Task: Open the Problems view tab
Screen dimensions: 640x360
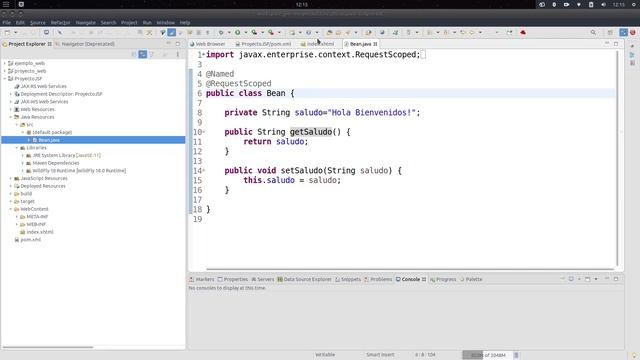Action: pyautogui.click(x=378, y=279)
